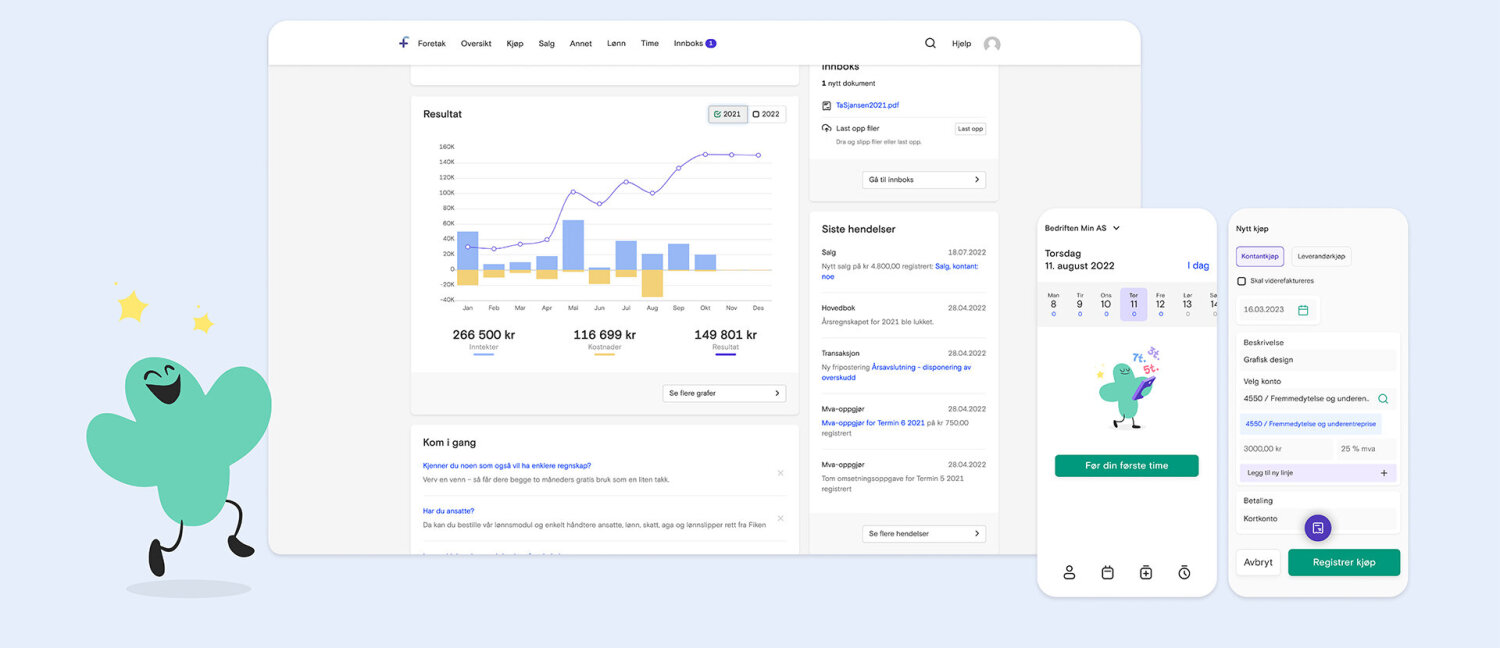The width and height of the screenshot is (1500, 648).
Task: Open search with the magnifier icon
Action: click(930, 43)
